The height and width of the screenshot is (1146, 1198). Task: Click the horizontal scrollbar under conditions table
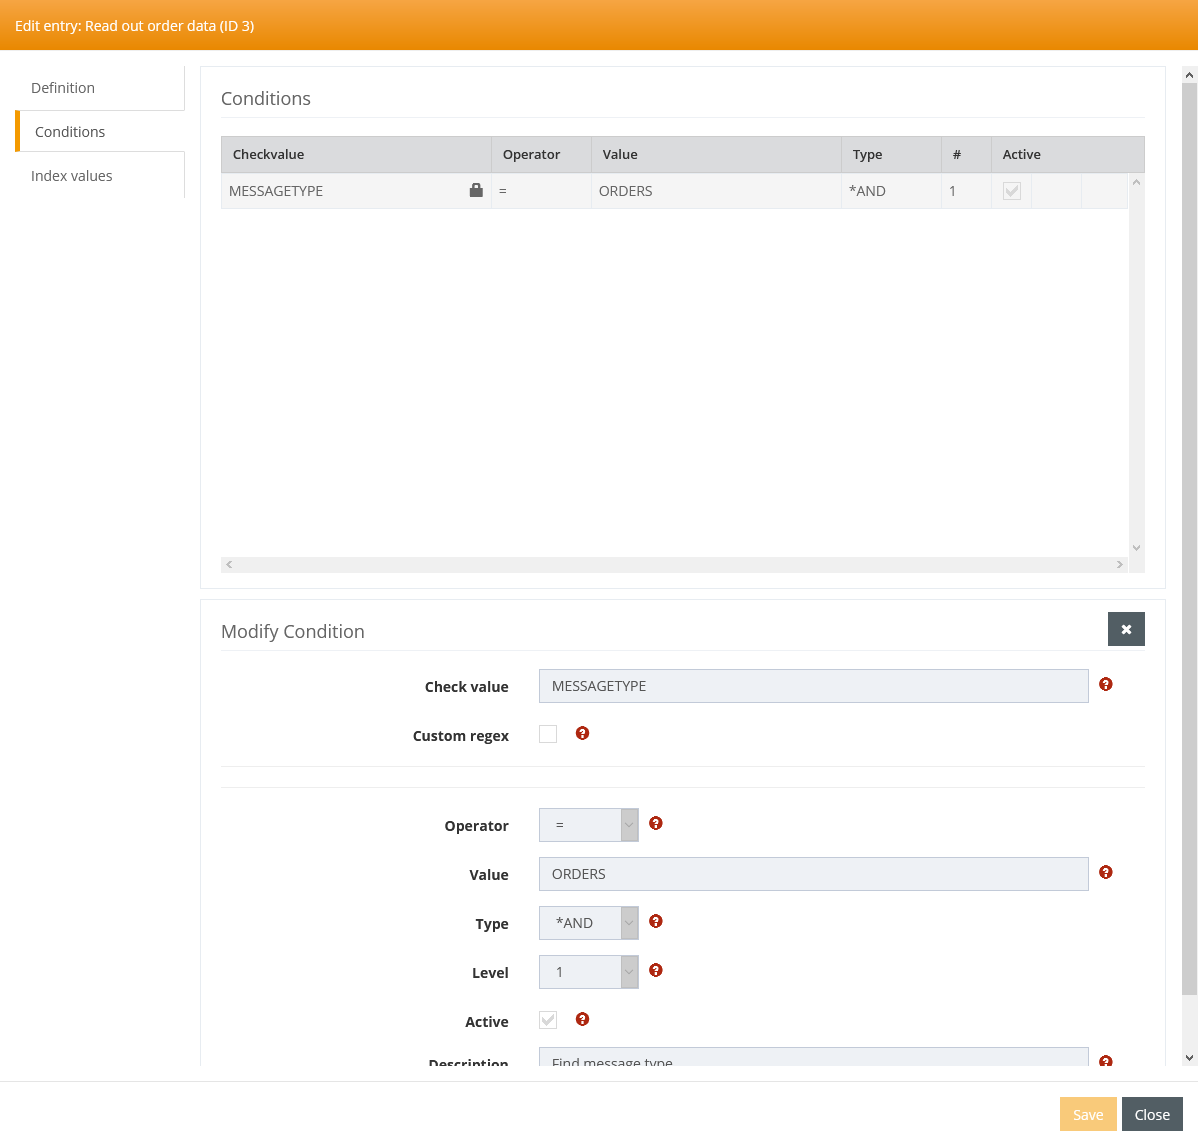coord(674,565)
